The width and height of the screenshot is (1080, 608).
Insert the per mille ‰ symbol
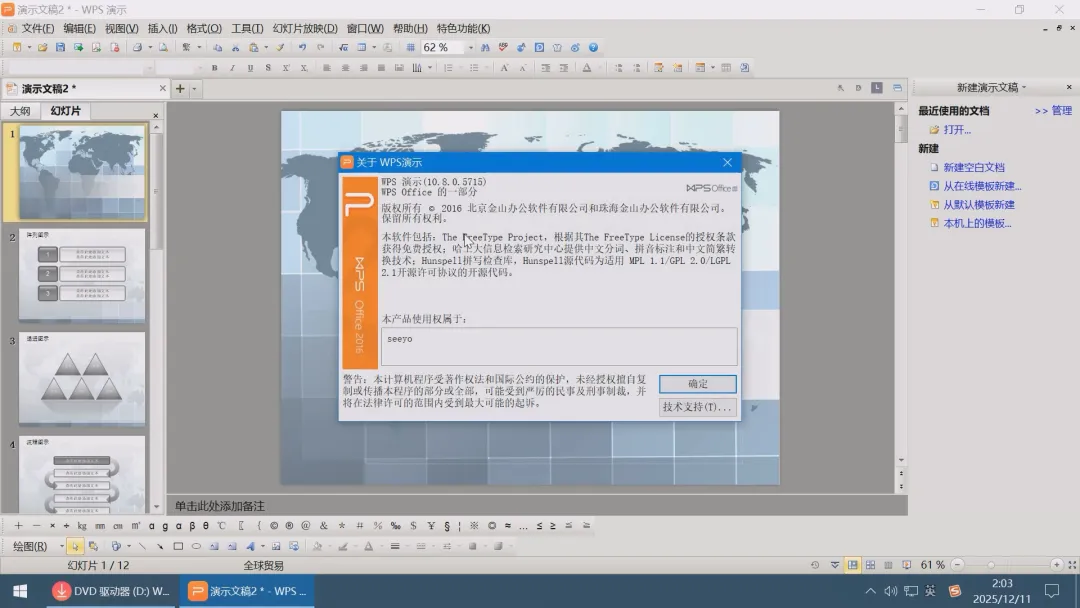click(395, 525)
